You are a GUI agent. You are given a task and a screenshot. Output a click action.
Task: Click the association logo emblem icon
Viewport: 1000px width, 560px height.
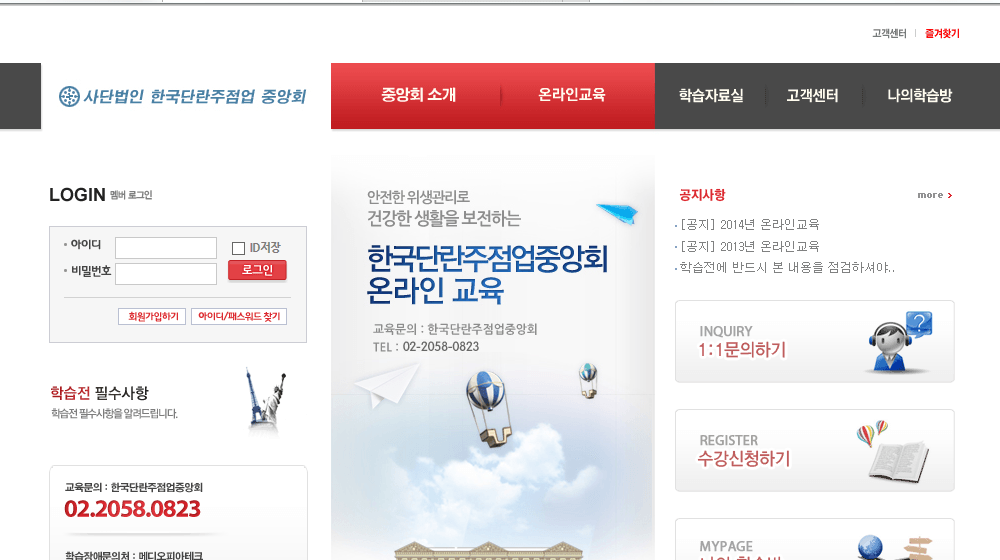click(x=69, y=96)
